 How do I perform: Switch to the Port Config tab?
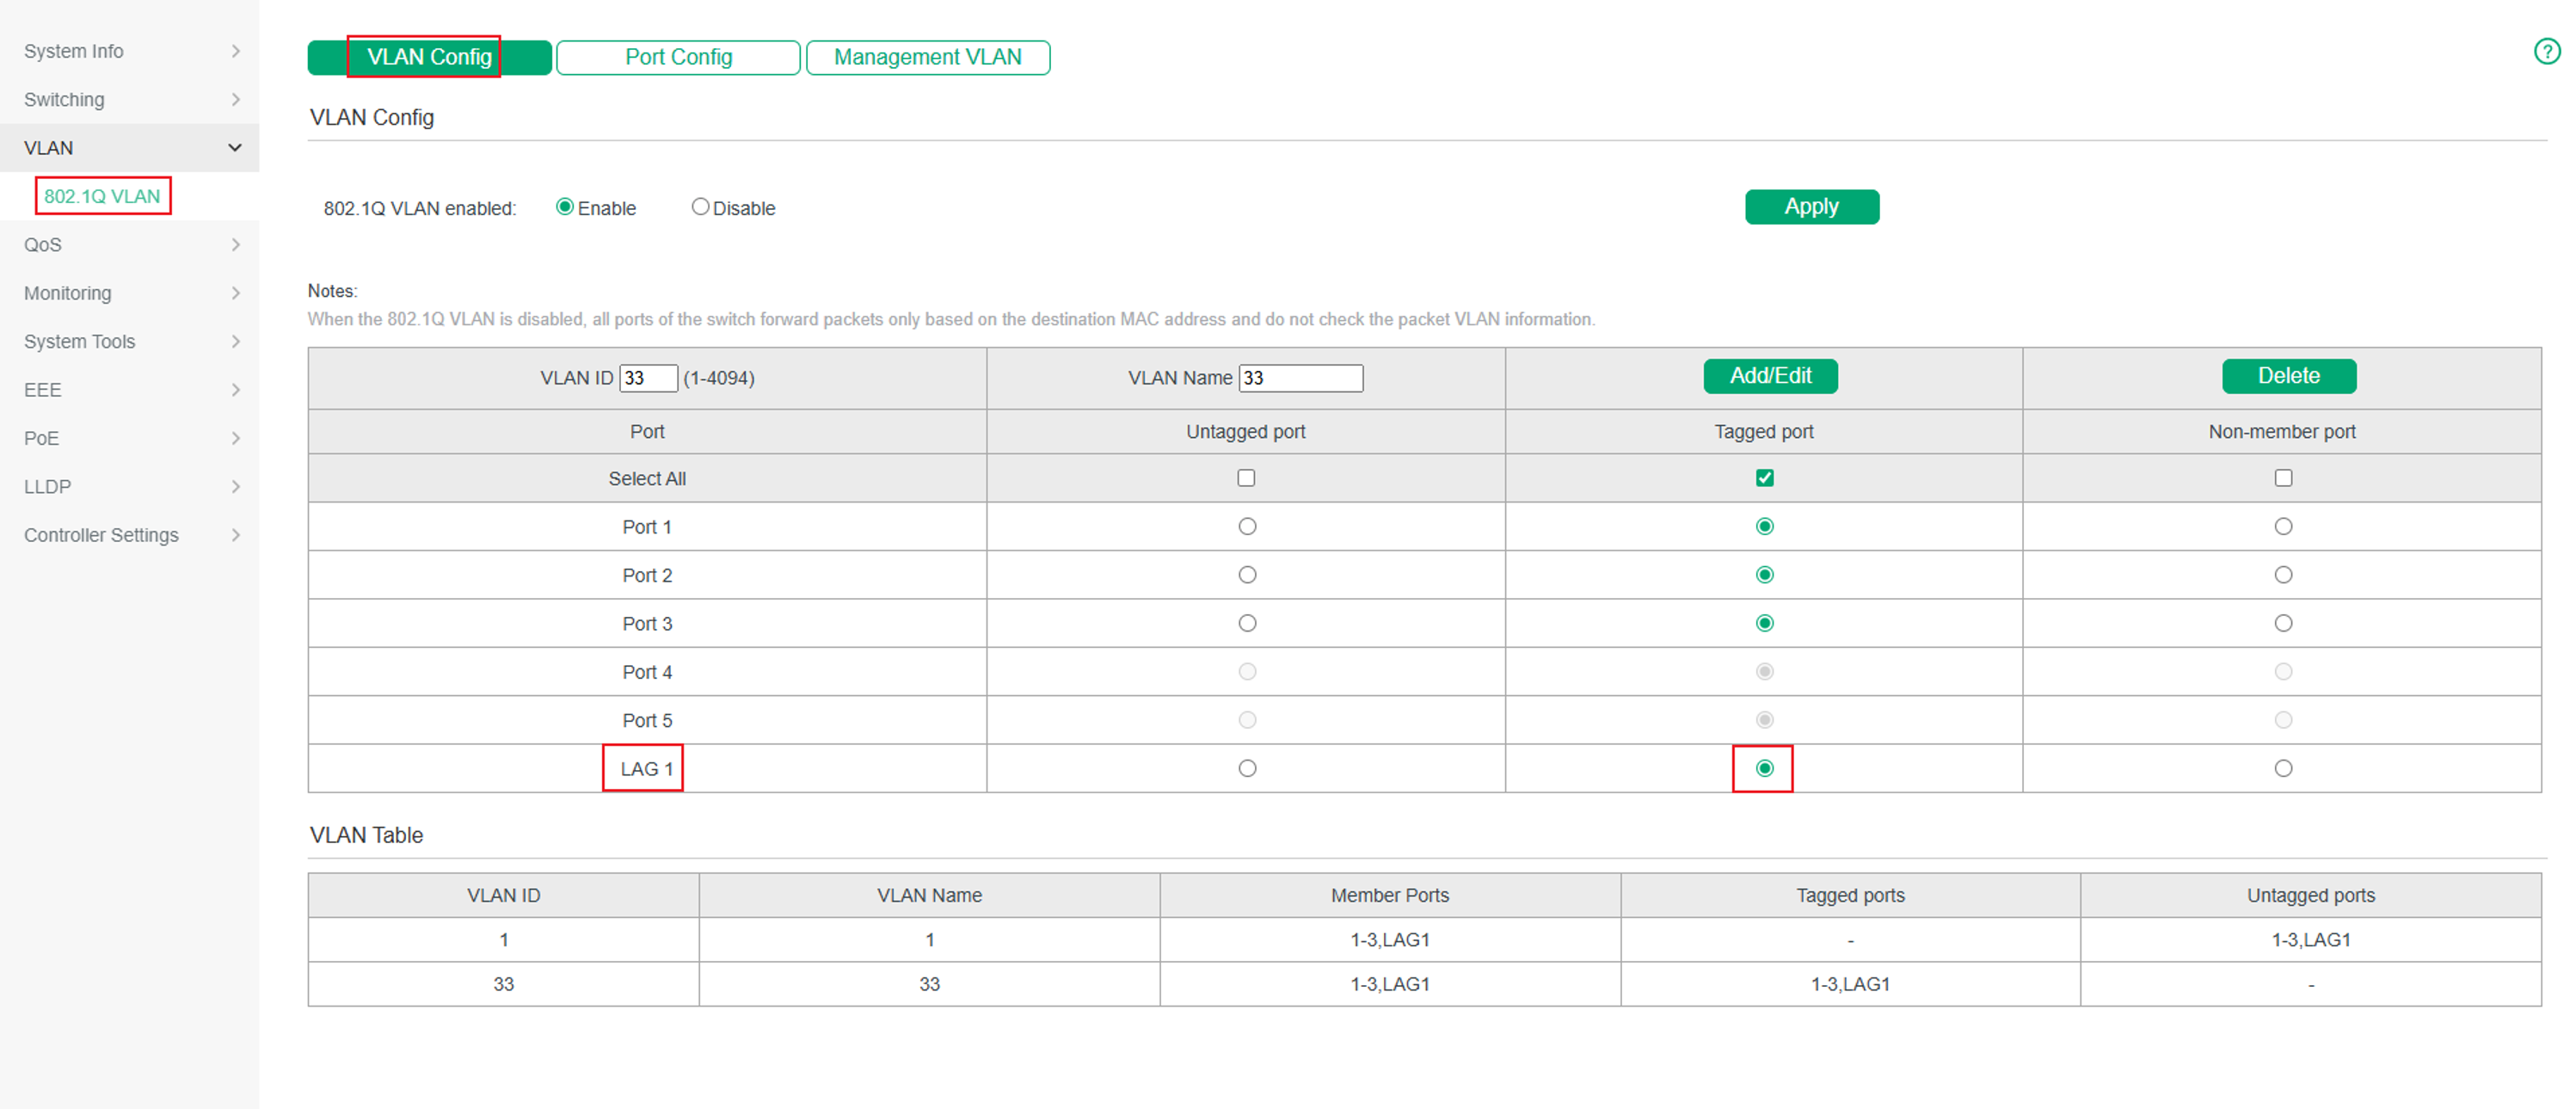678,57
